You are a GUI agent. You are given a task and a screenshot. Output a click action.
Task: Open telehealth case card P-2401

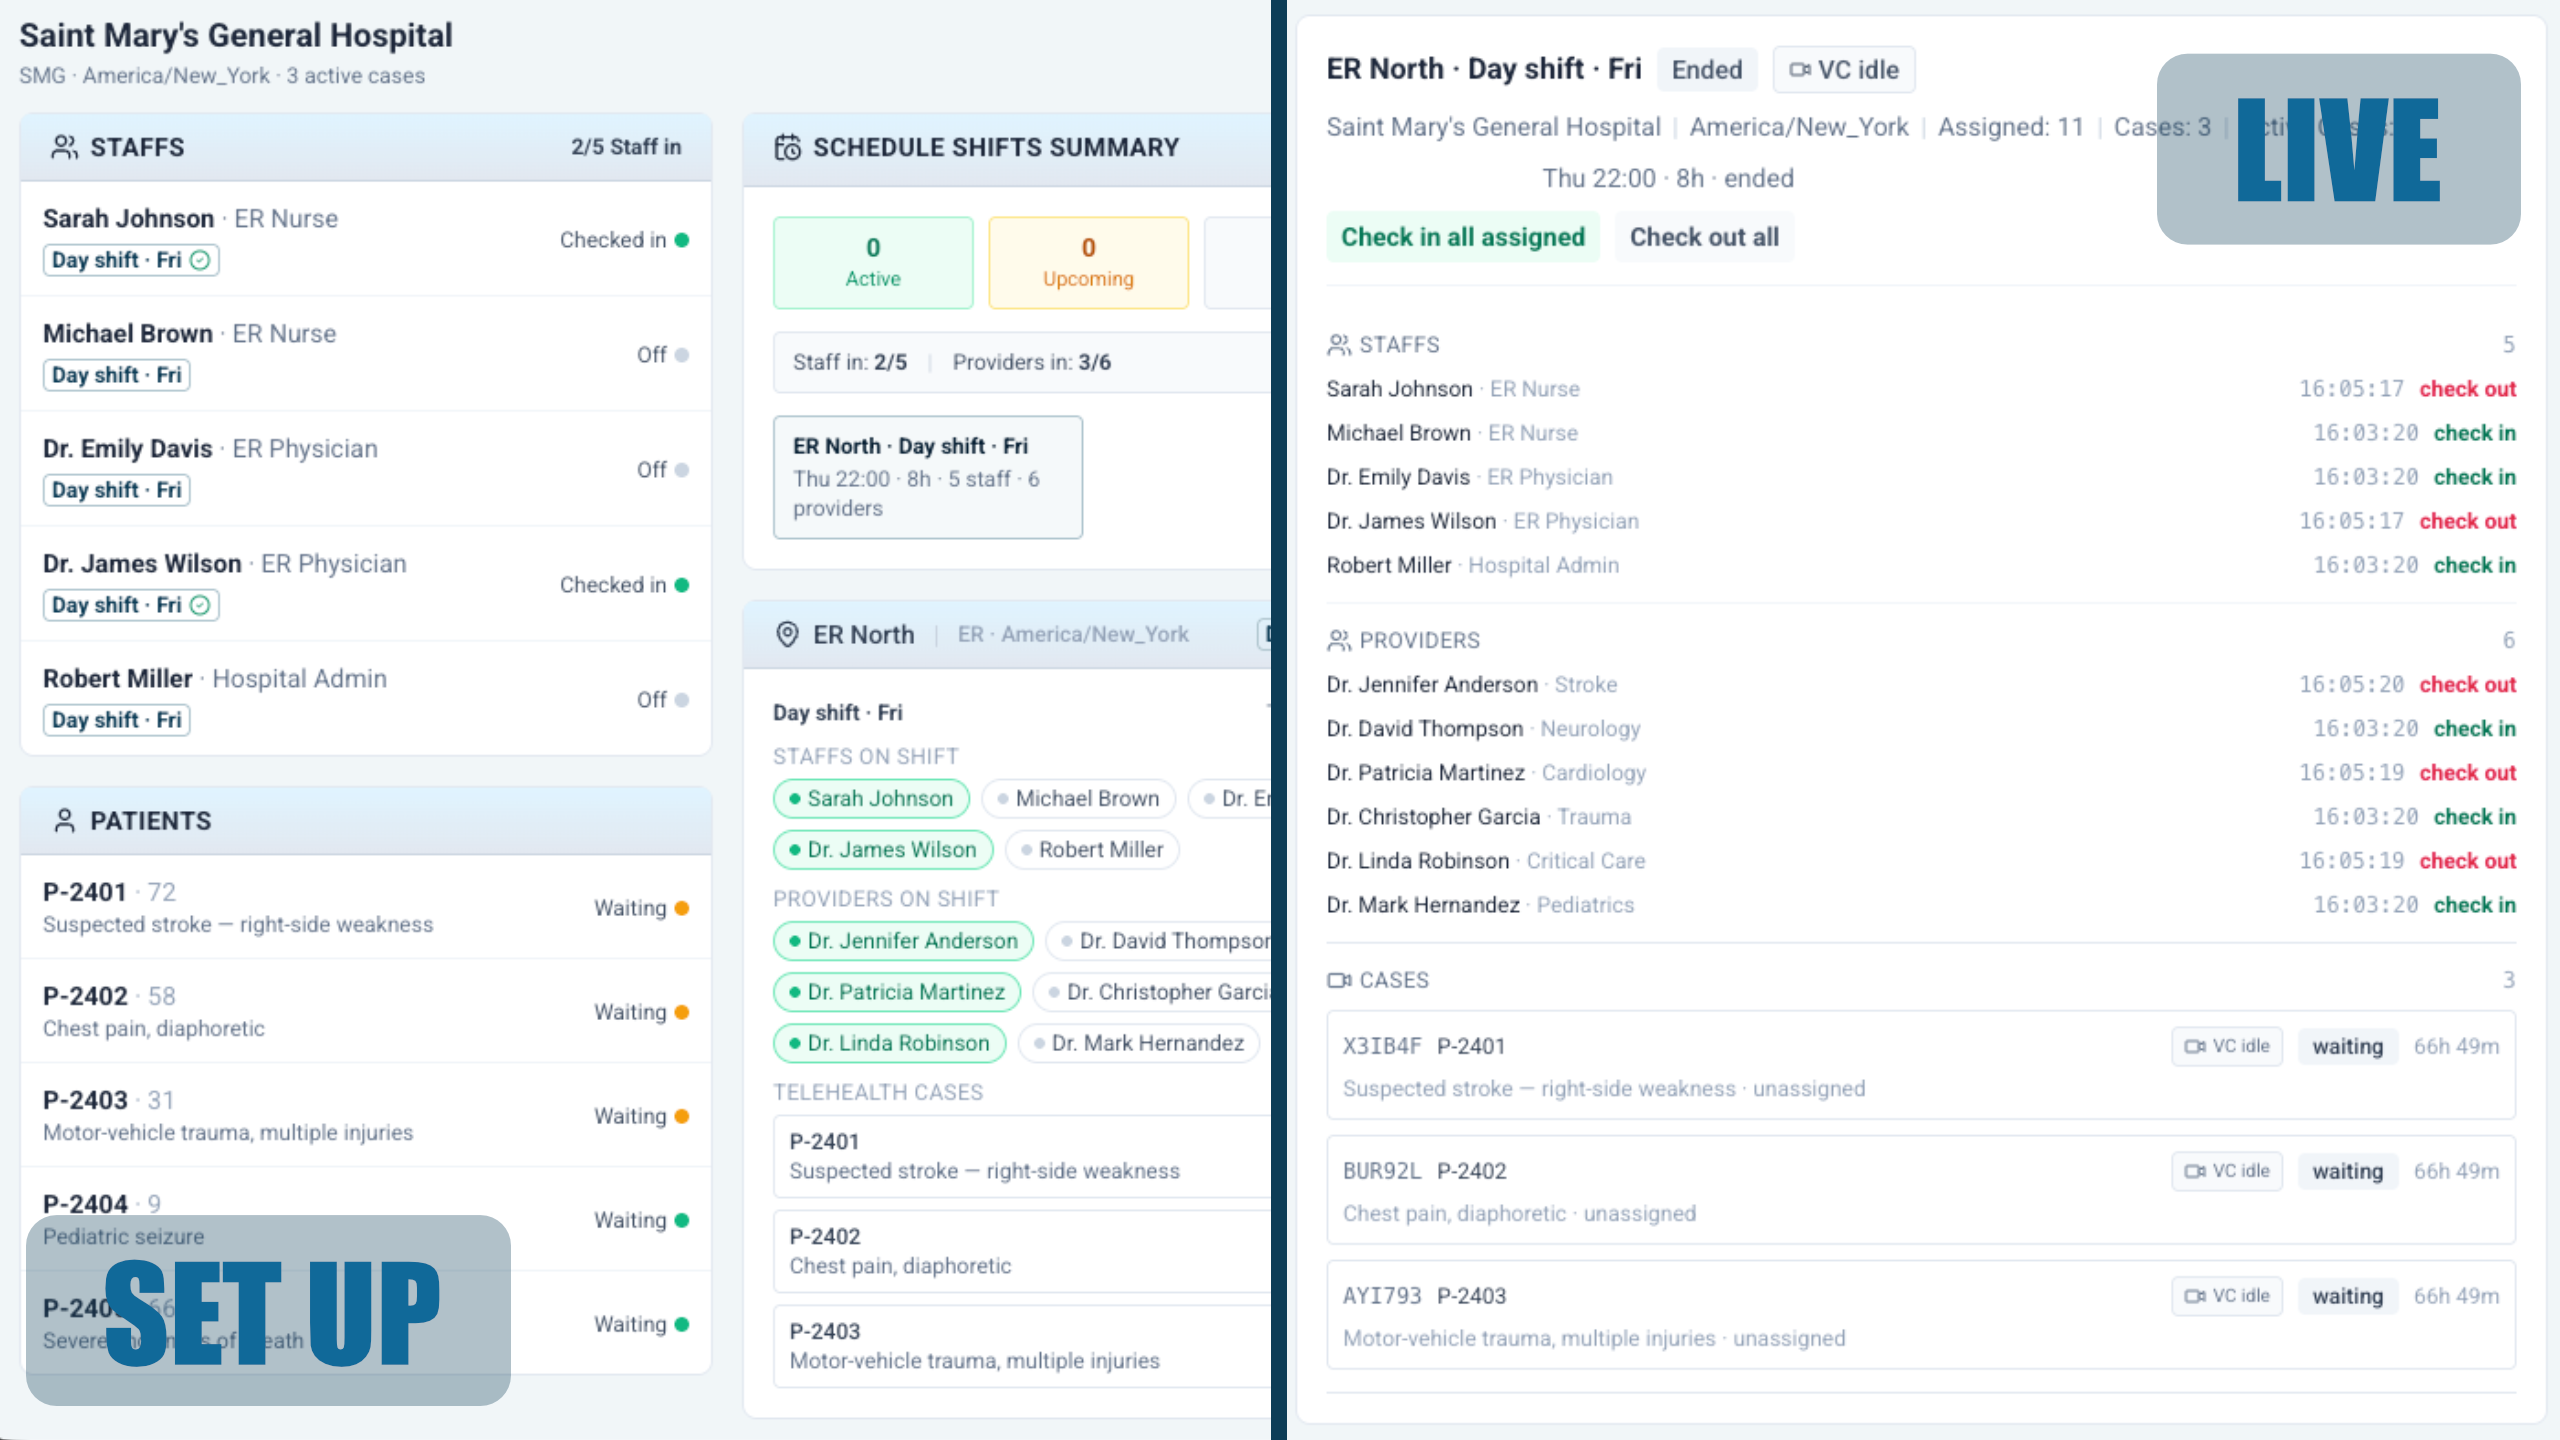point(1022,1156)
